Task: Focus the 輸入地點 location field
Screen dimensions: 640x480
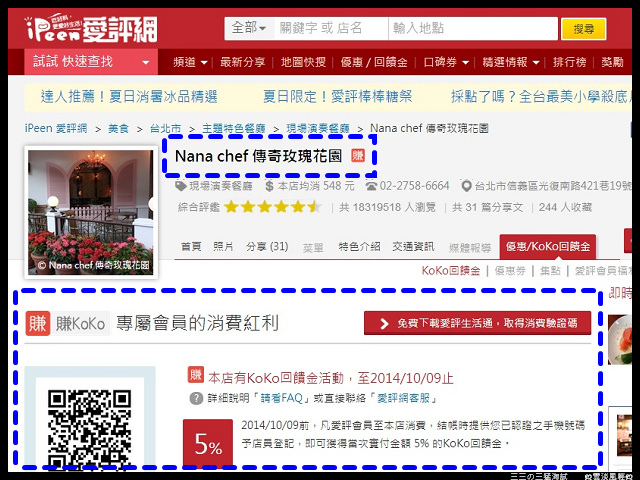Action: click(473, 28)
